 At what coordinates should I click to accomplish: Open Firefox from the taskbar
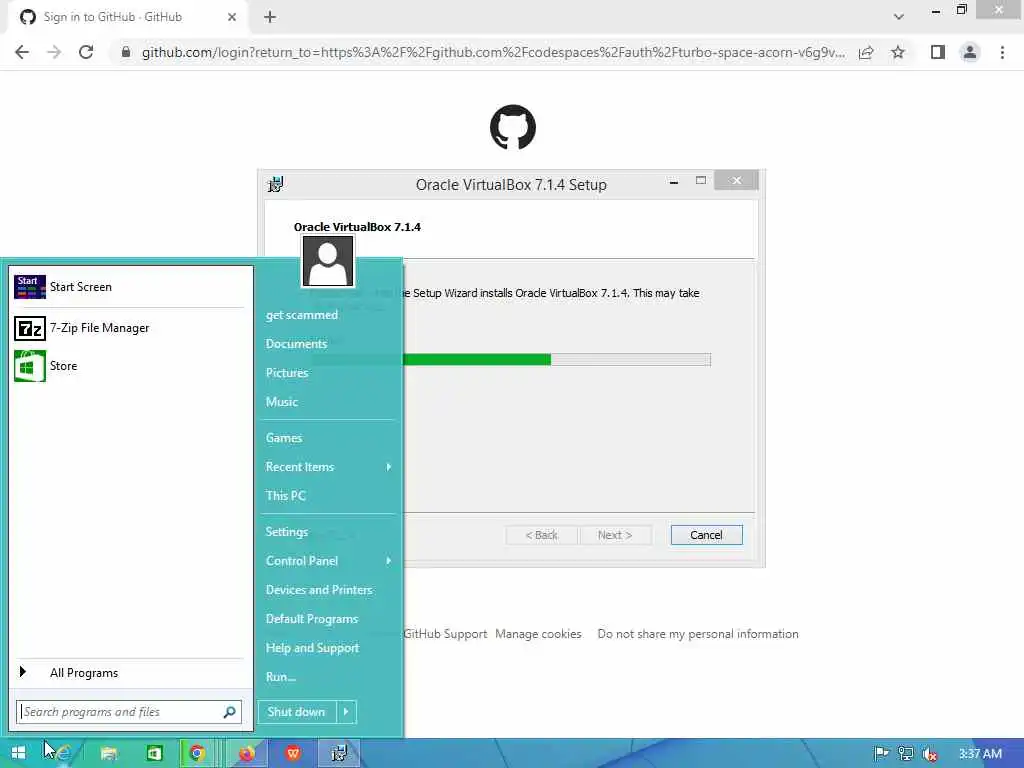click(x=246, y=753)
